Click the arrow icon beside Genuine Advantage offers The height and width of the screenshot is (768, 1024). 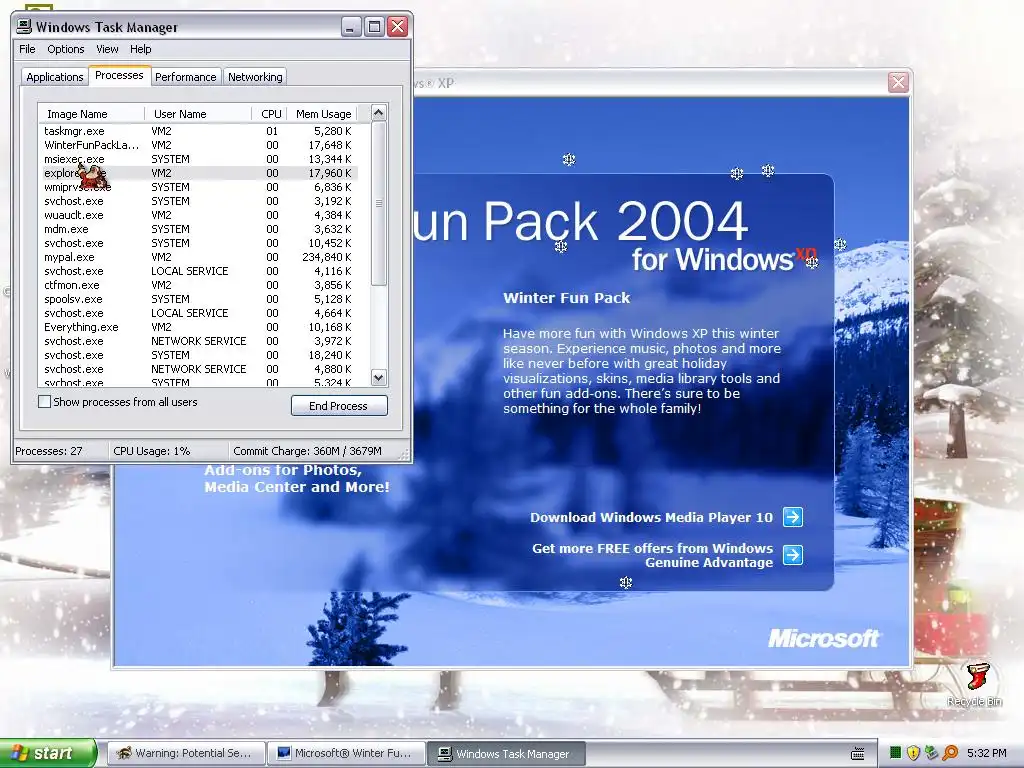tap(793, 555)
